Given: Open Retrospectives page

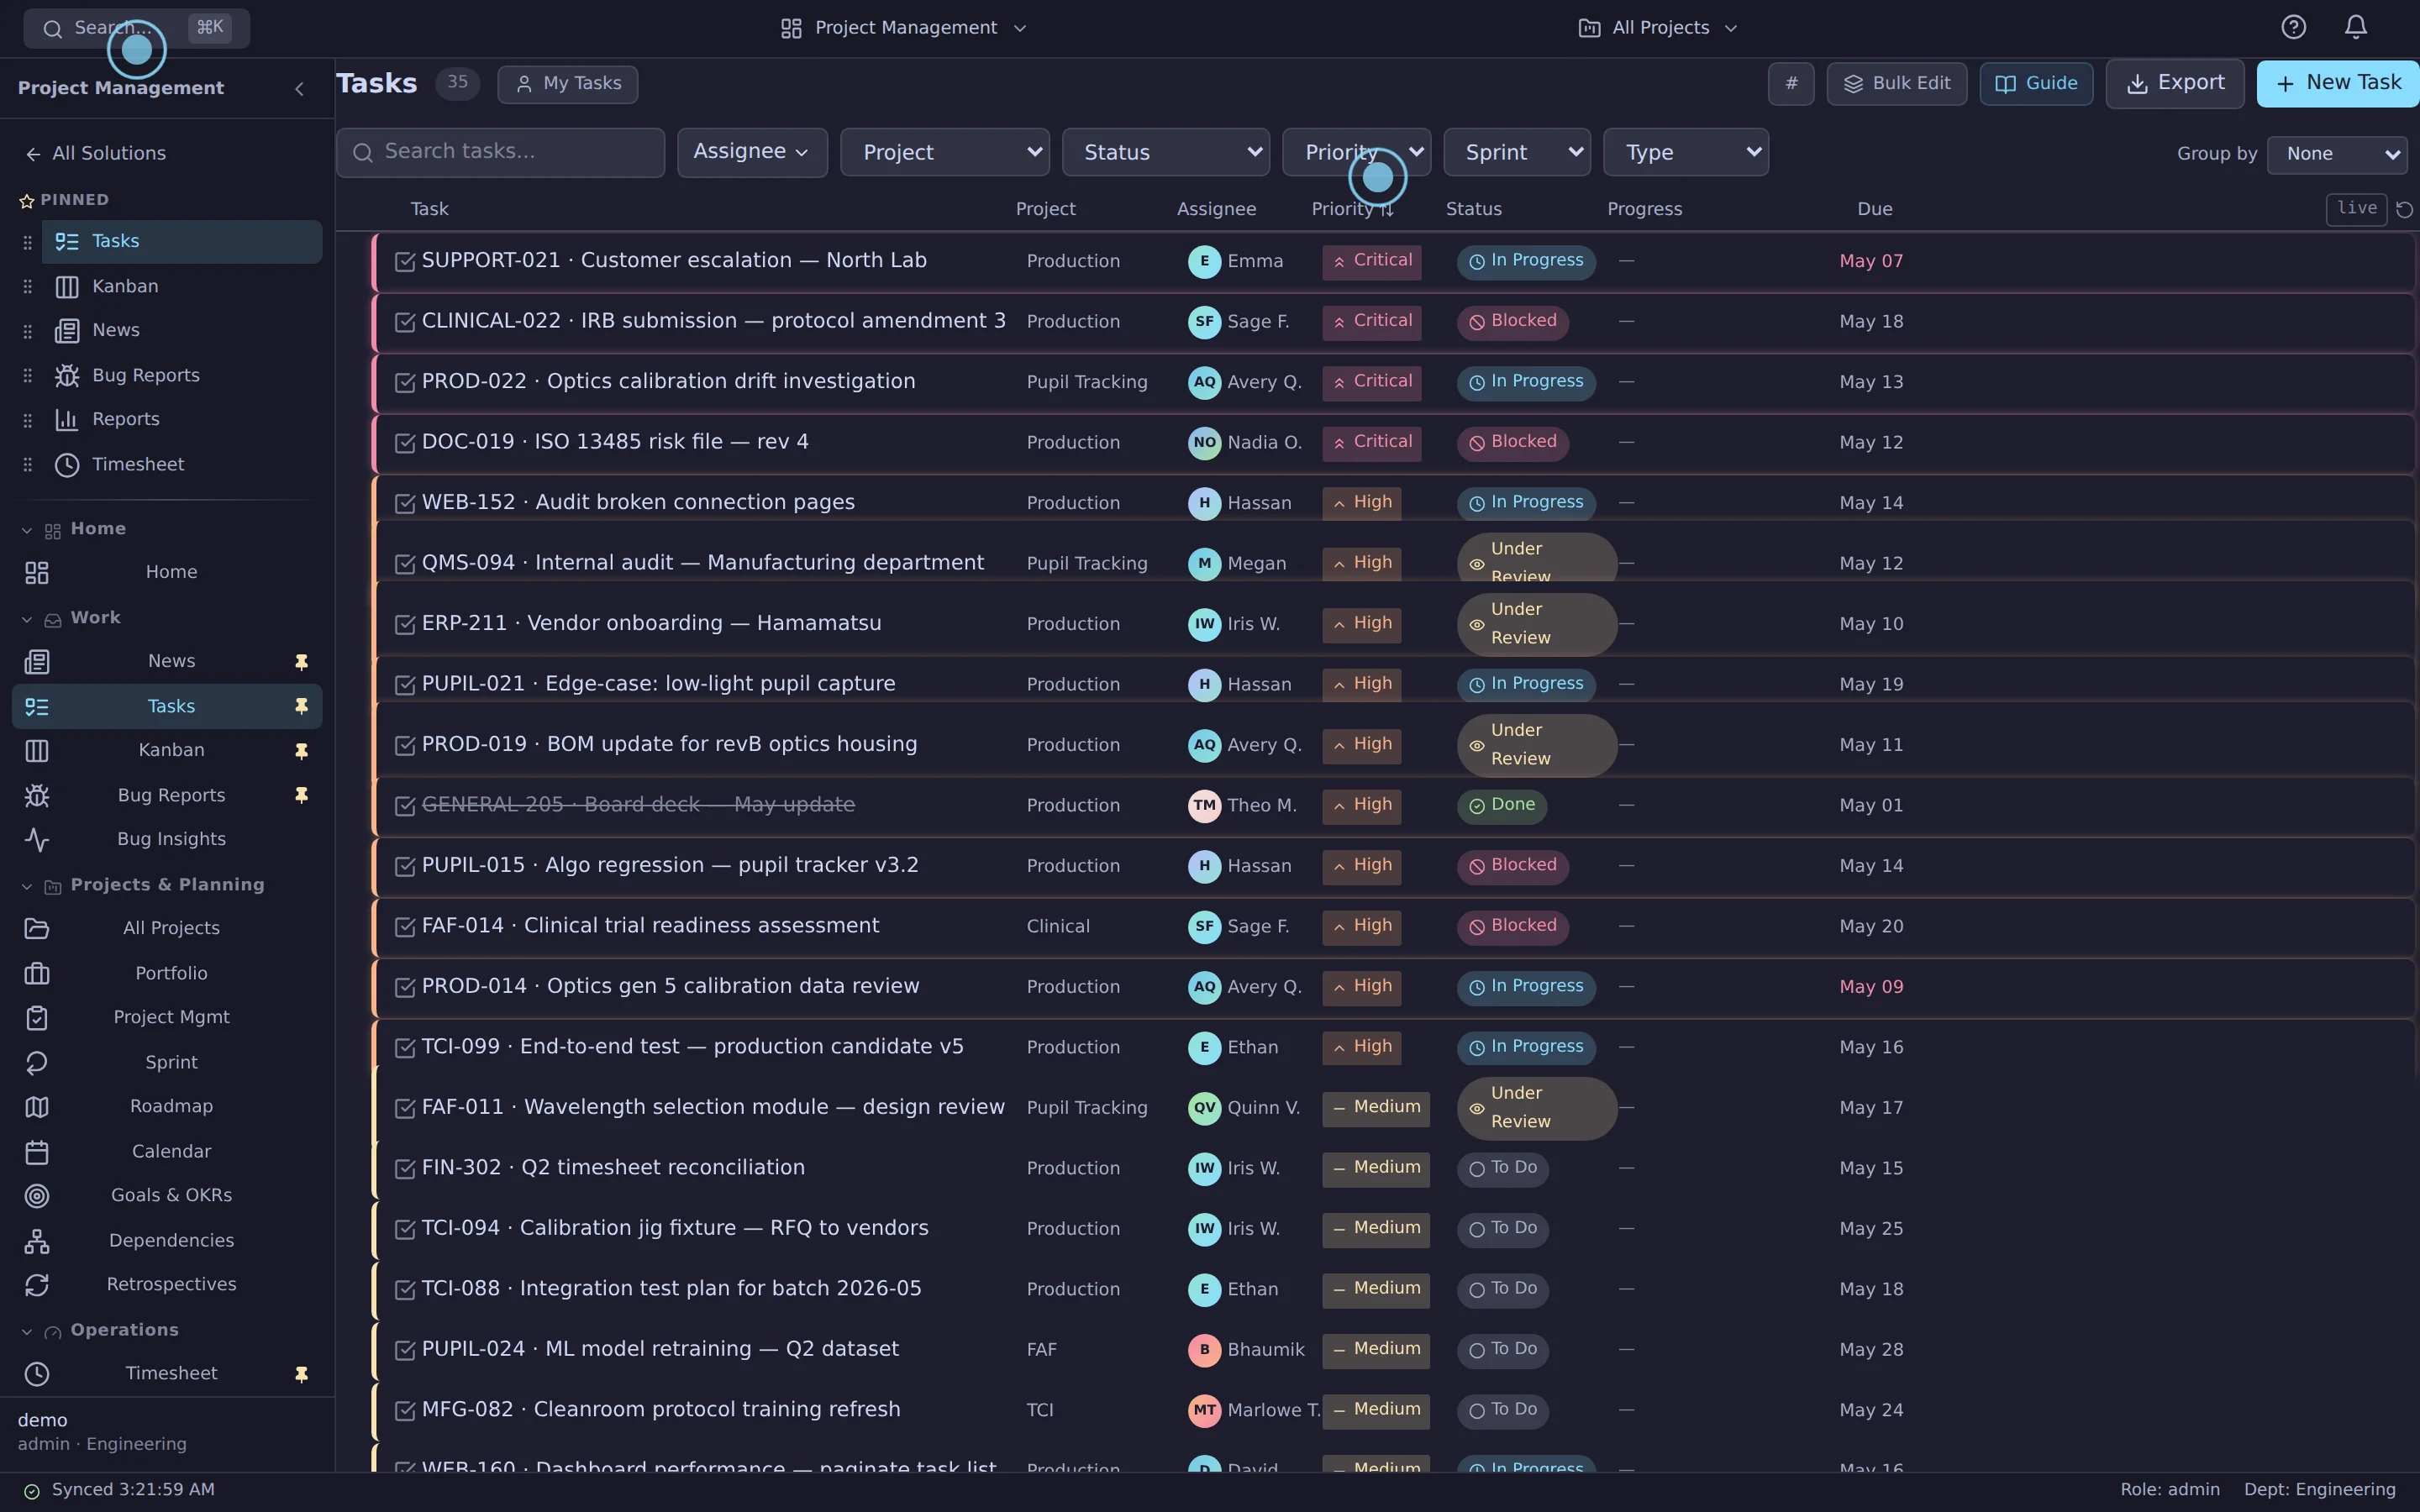Looking at the screenshot, I should click(x=167, y=1285).
